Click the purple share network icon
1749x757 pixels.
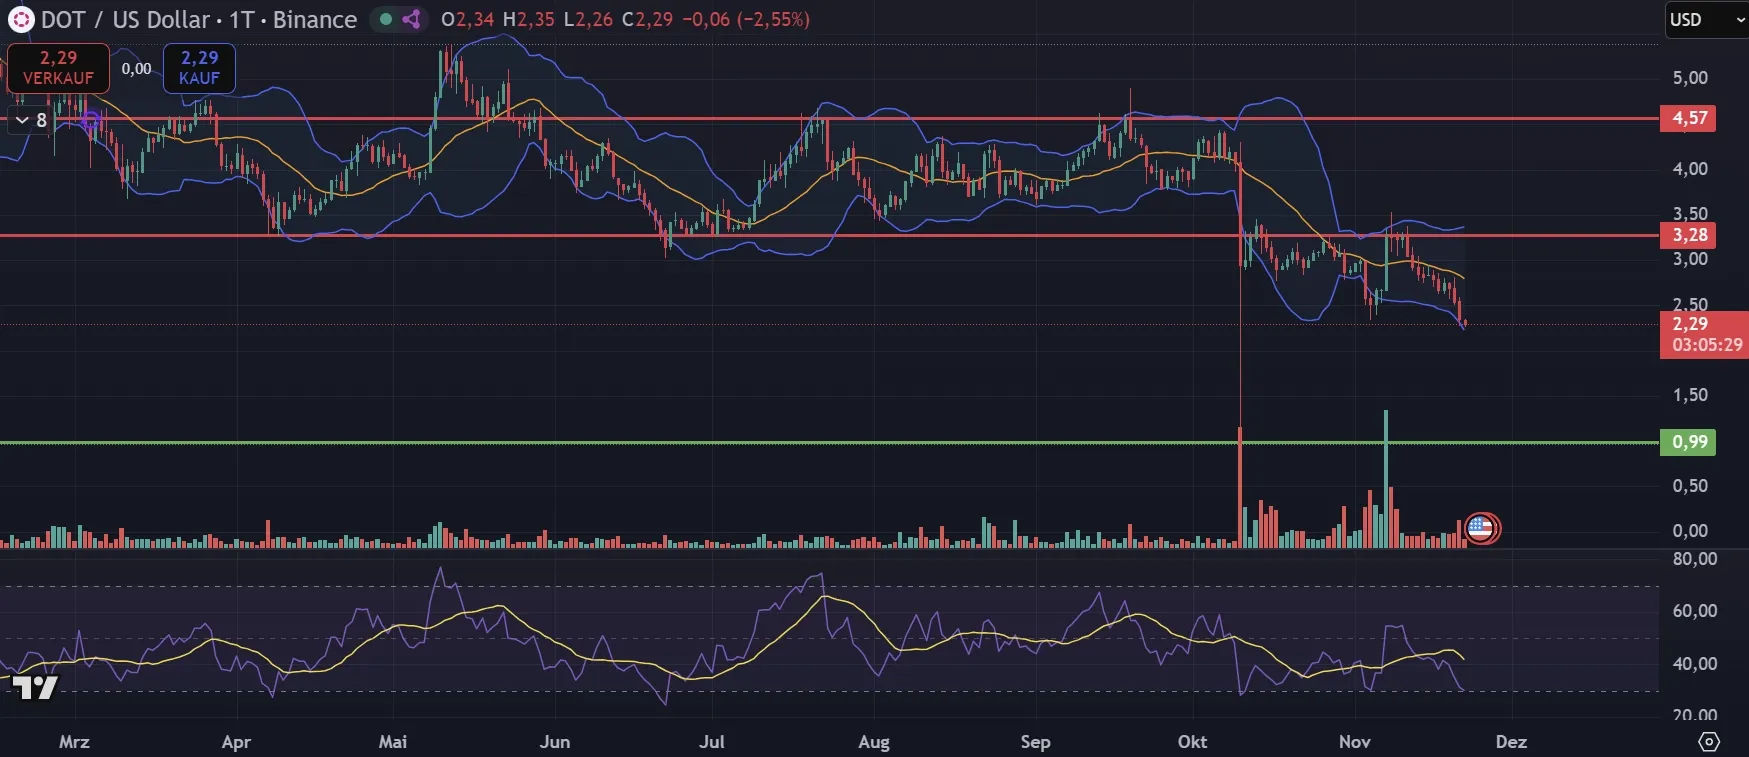(x=411, y=19)
